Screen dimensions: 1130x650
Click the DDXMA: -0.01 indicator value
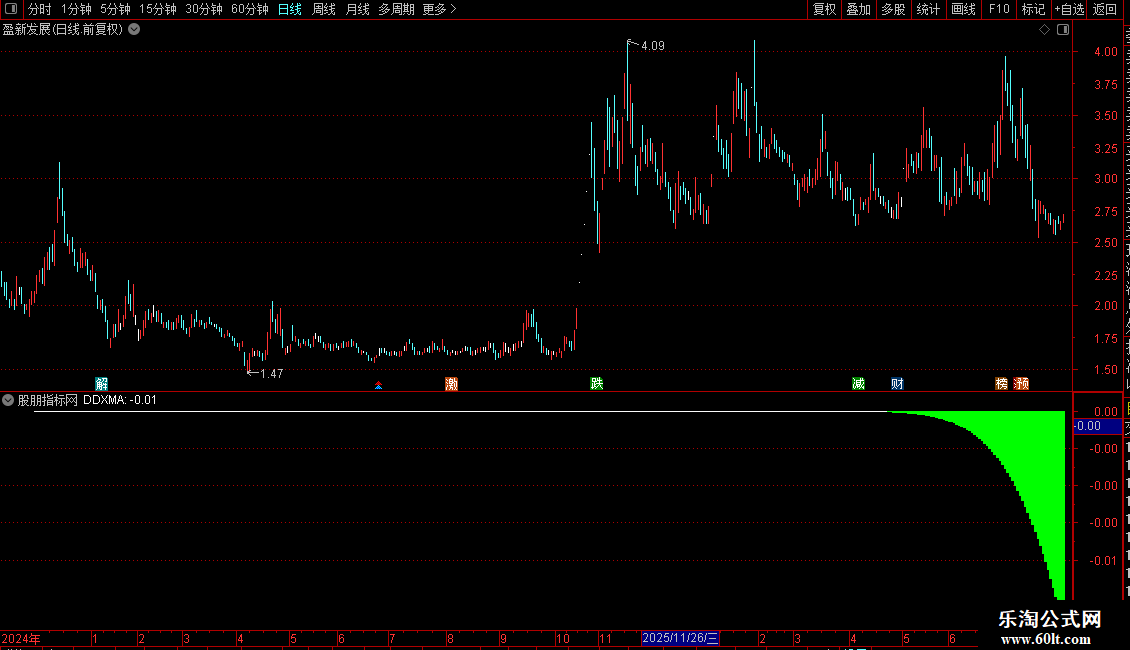[120, 400]
